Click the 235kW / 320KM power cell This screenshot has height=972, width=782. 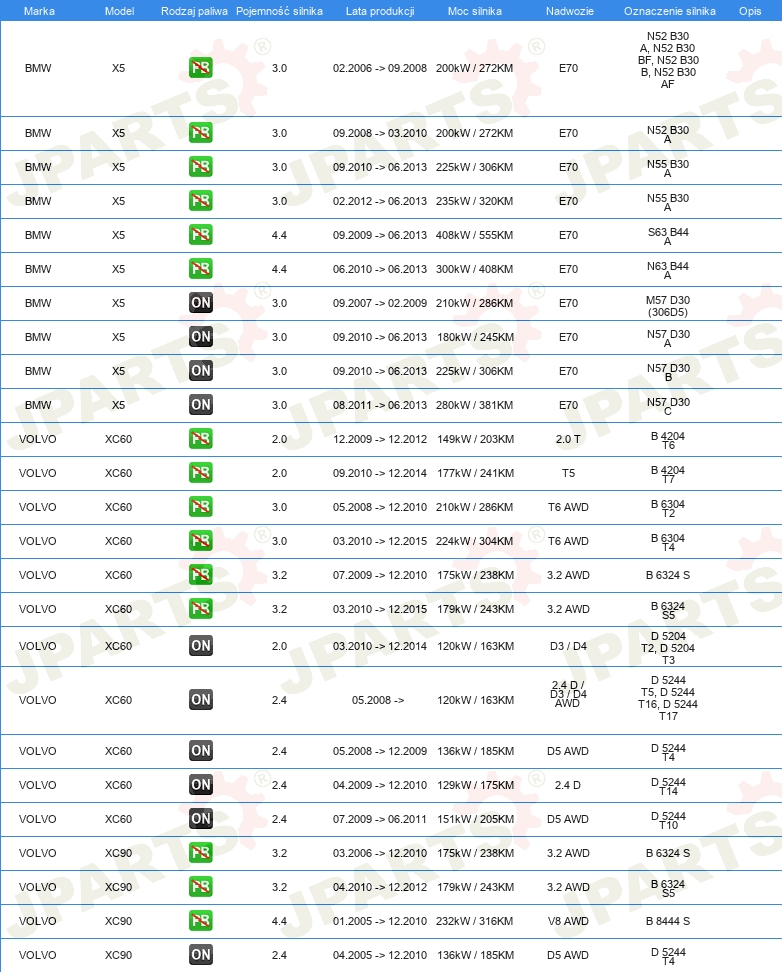474,201
